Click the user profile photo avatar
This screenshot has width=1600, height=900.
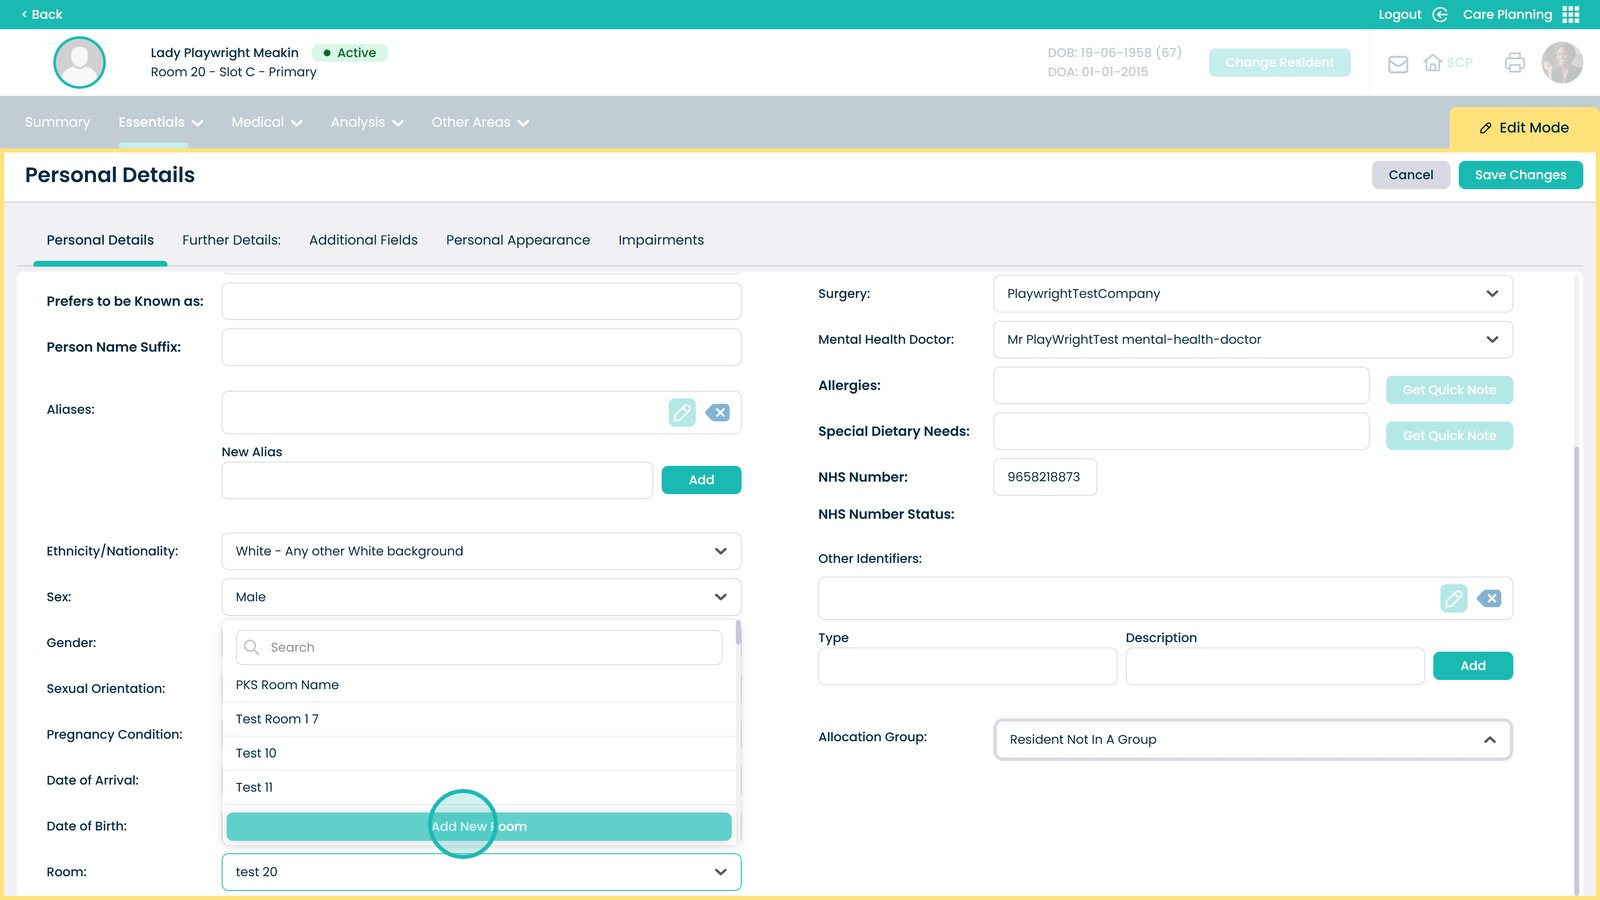1561,63
